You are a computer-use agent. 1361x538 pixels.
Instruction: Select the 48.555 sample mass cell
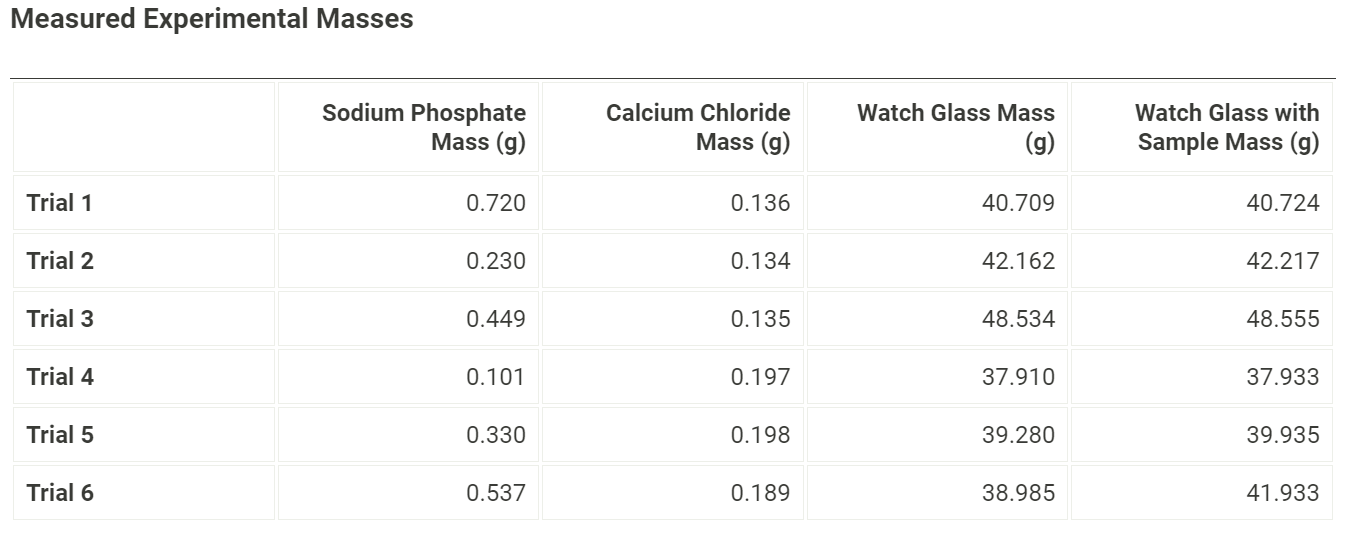tap(1283, 319)
